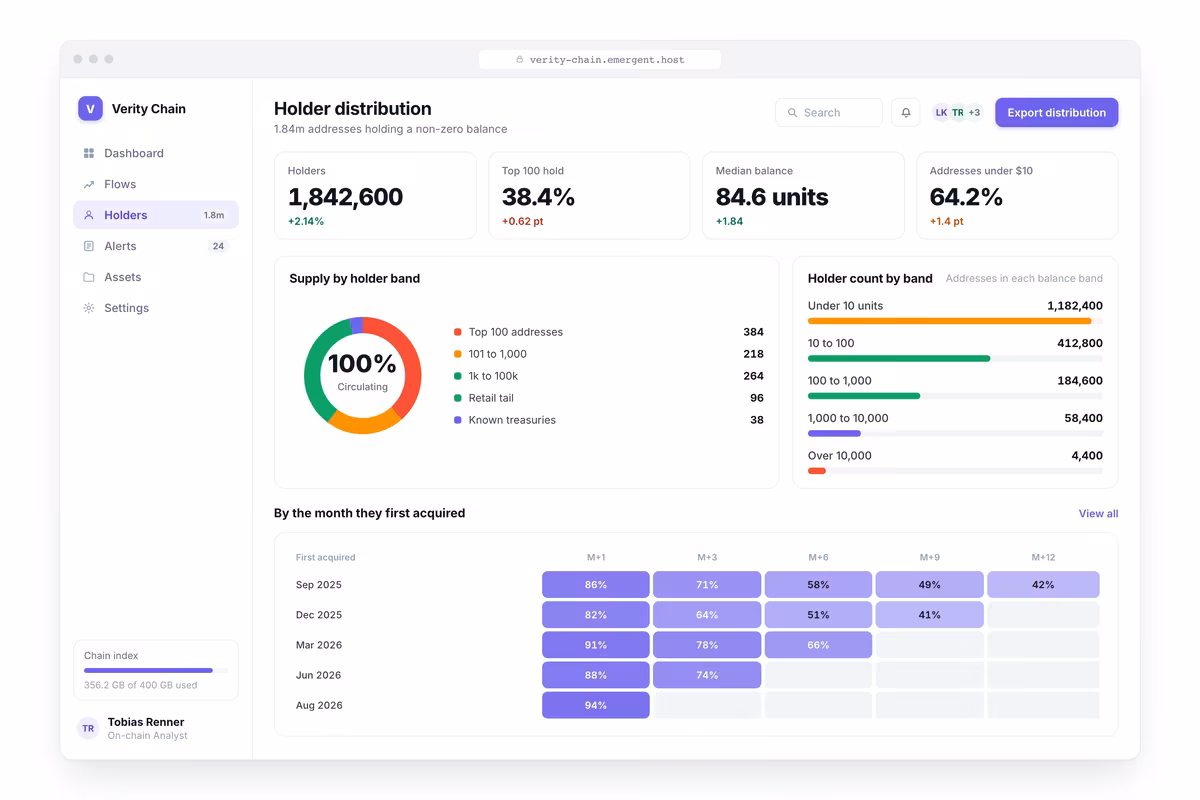Click the verity-chain.emergent.host address bar
The height and width of the screenshot is (800, 1200).
600,60
